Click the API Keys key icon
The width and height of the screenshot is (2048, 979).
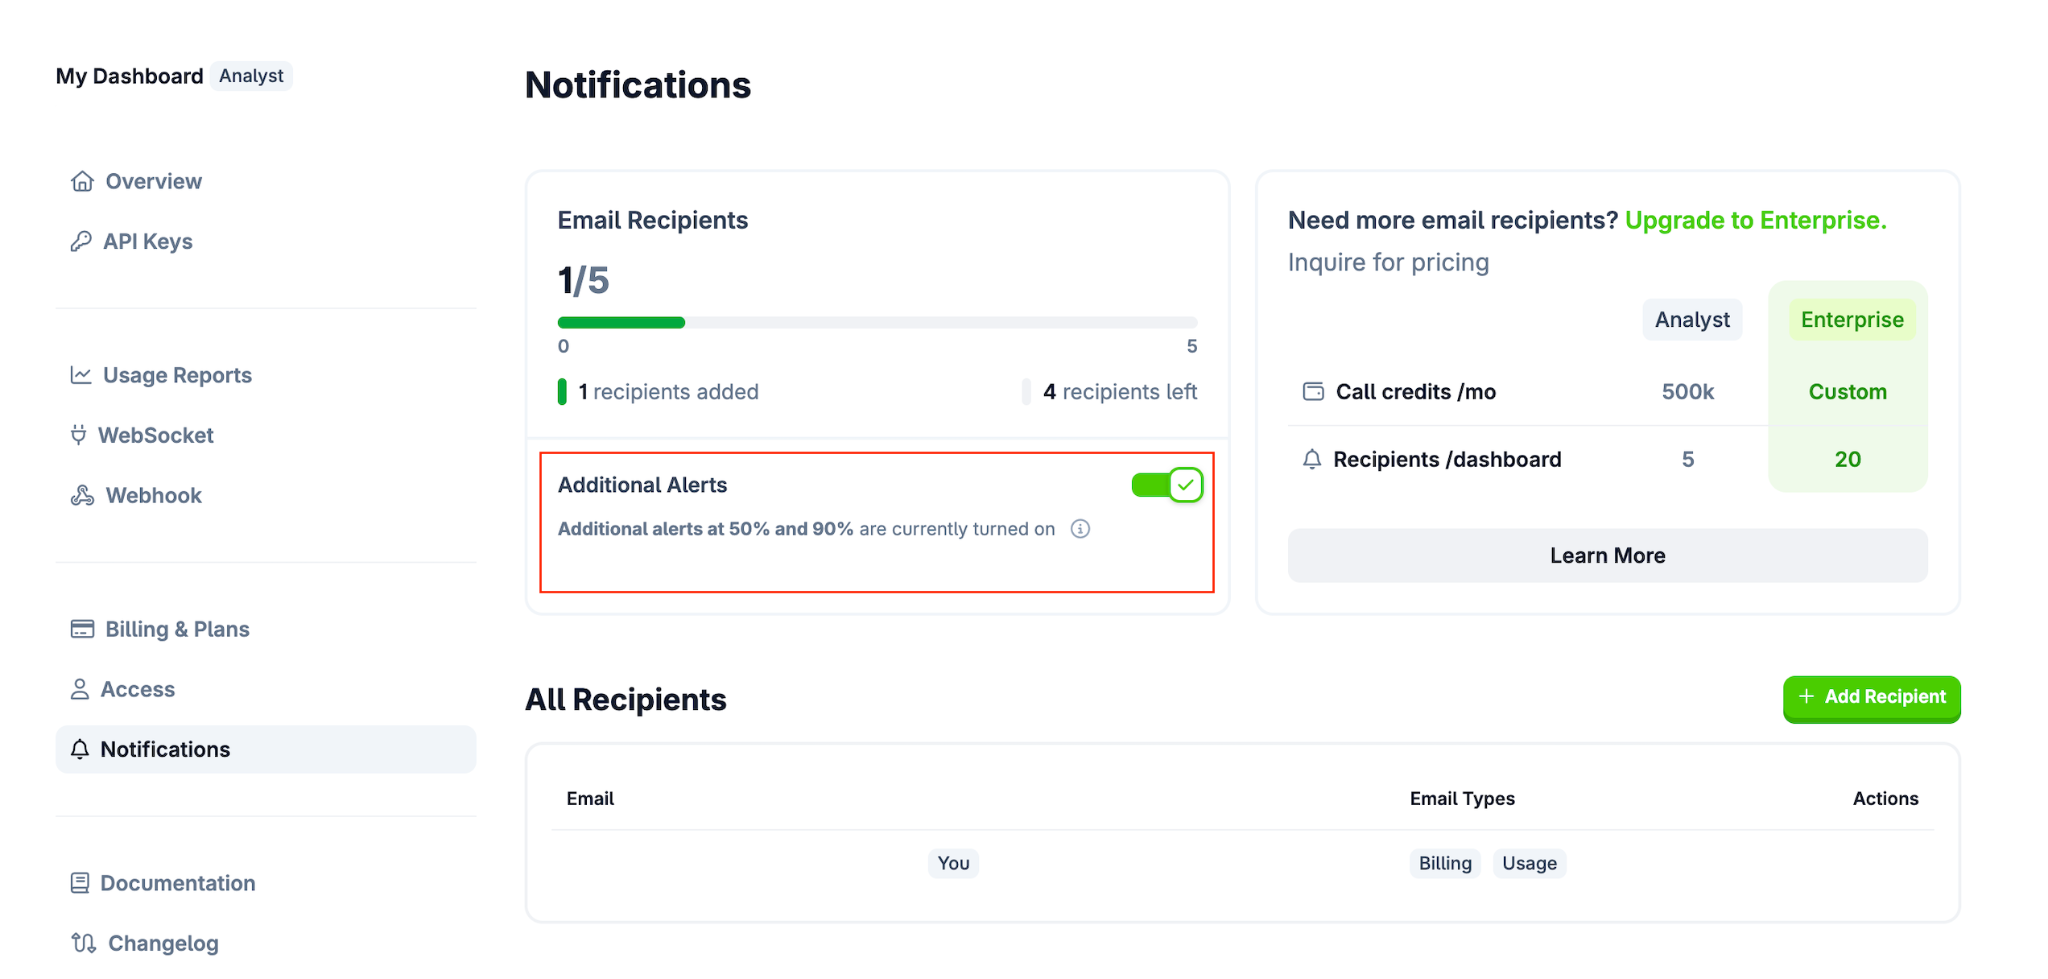pos(81,241)
